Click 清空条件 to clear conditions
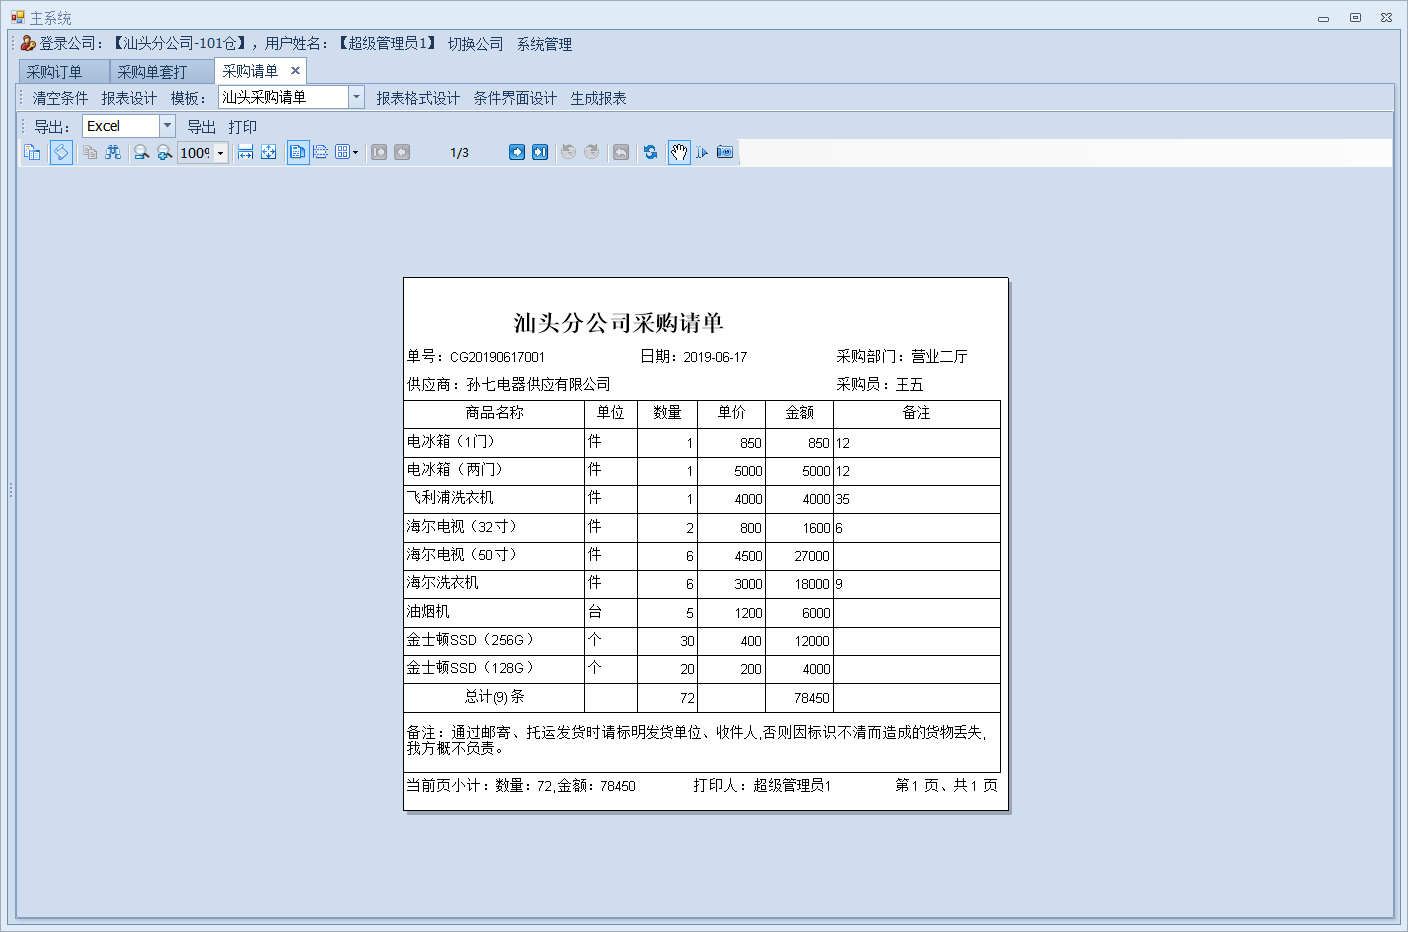 pyautogui.click(x=60, y=98)
